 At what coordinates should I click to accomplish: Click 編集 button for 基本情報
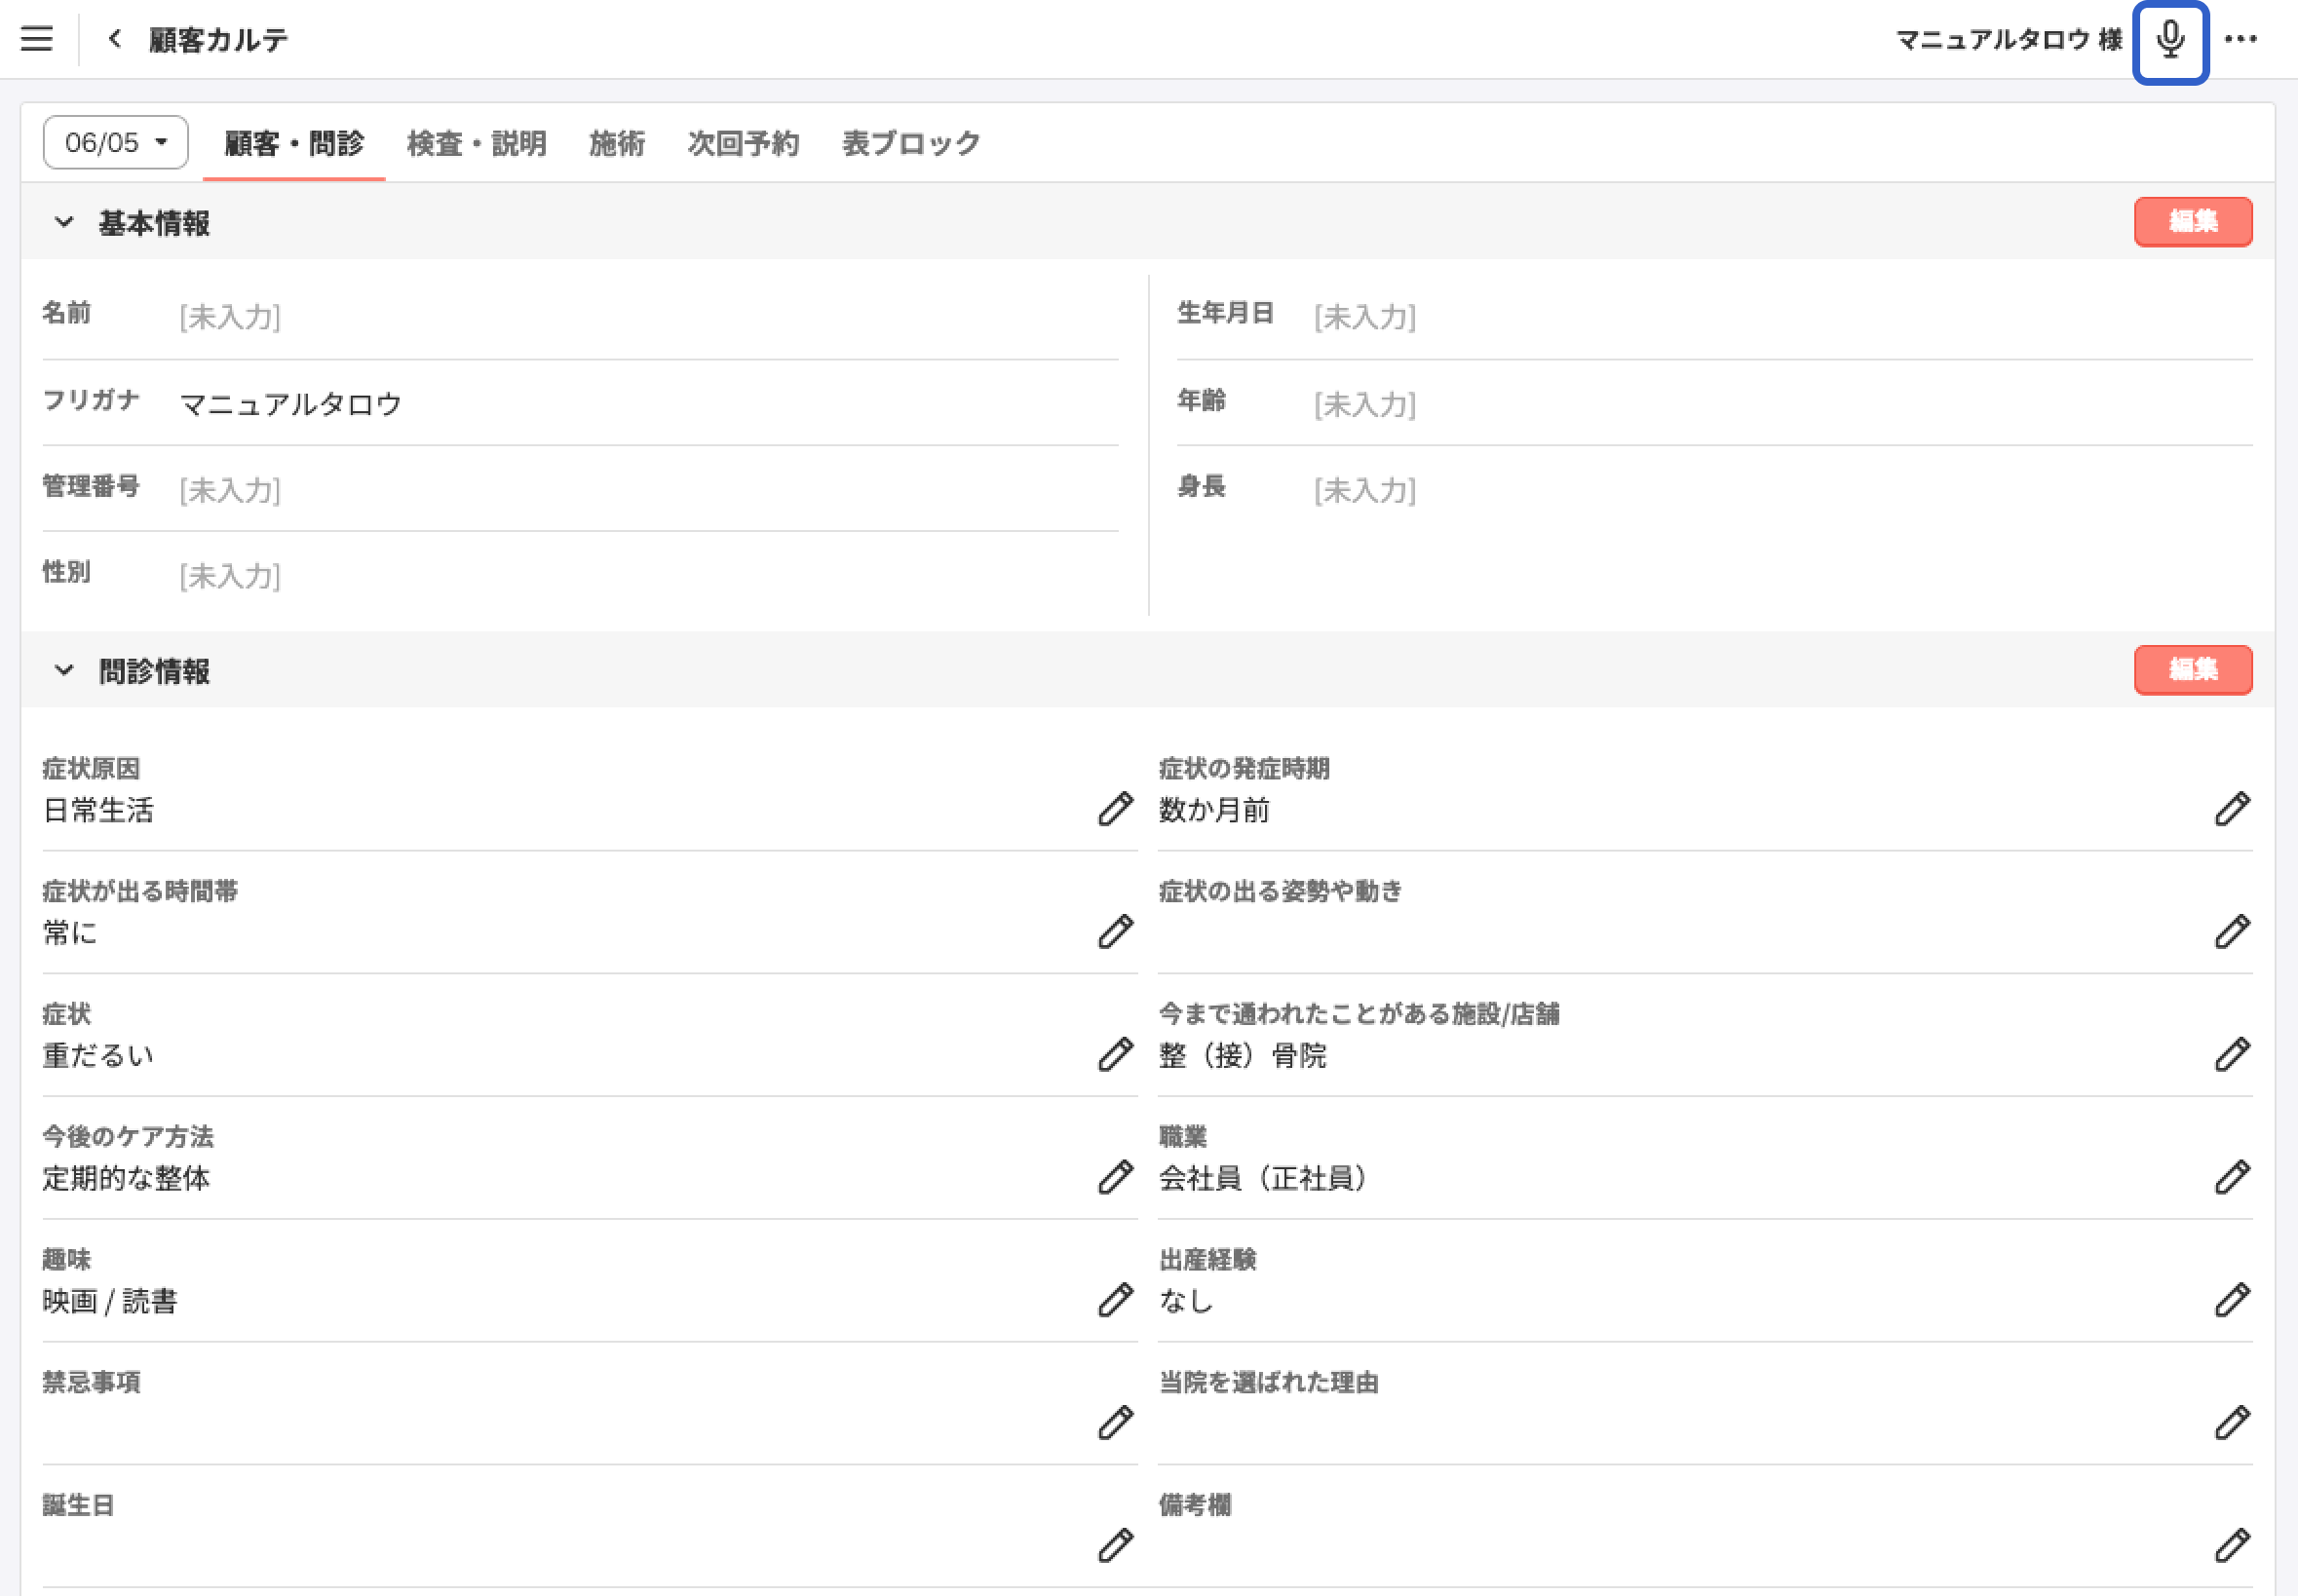[x=2193, y=221]
